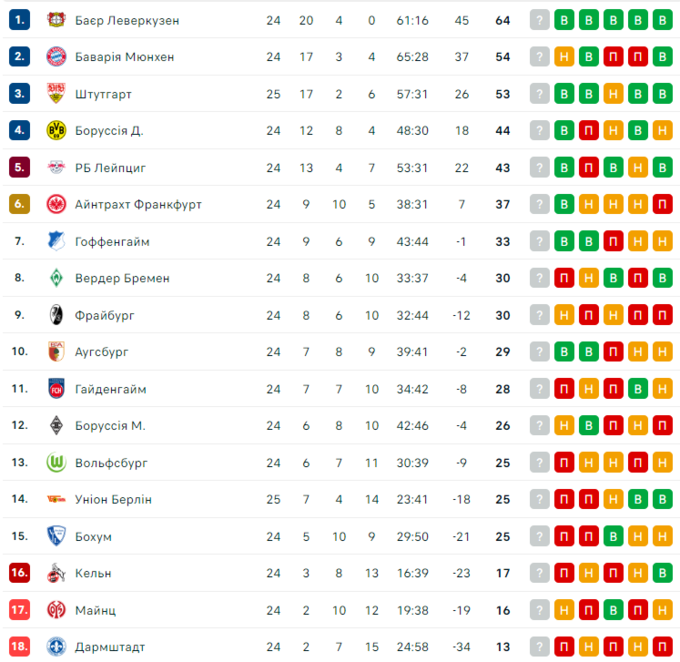Click the Кельн club crest
The width and height of the screenshot is (680, 662).
(55, 573)
